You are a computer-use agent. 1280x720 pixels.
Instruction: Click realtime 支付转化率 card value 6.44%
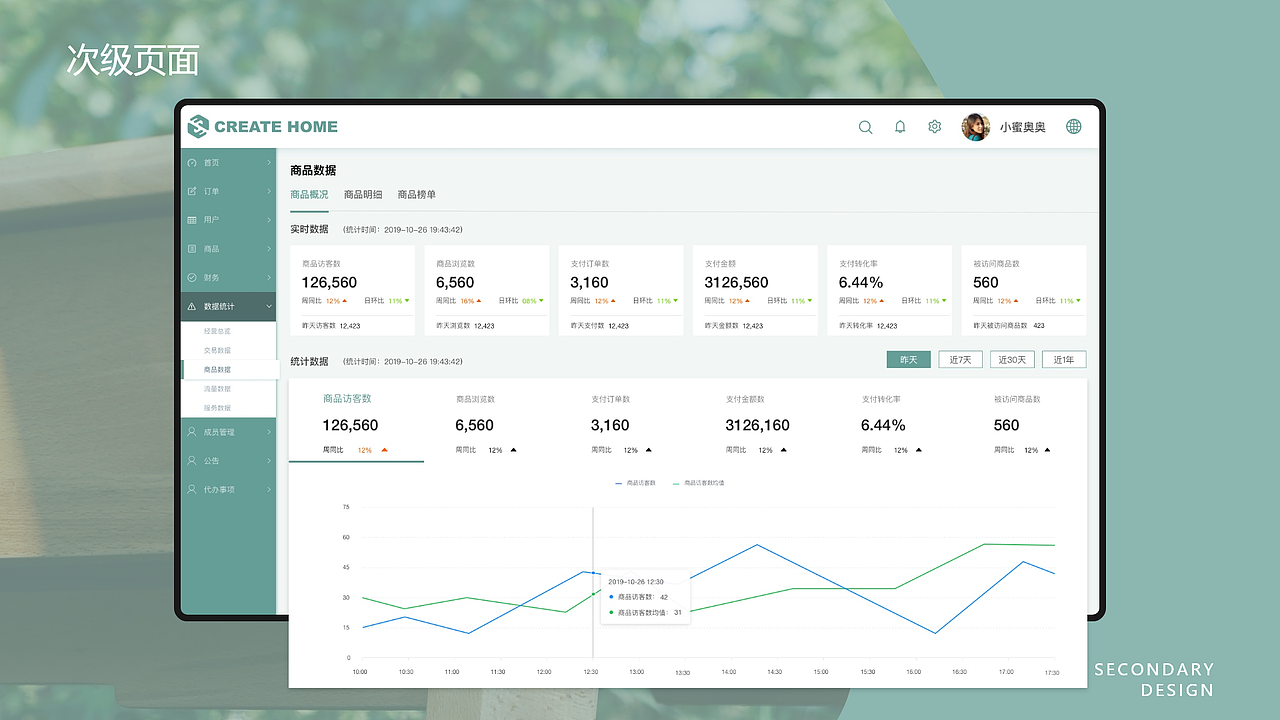[x=861, y=283]
